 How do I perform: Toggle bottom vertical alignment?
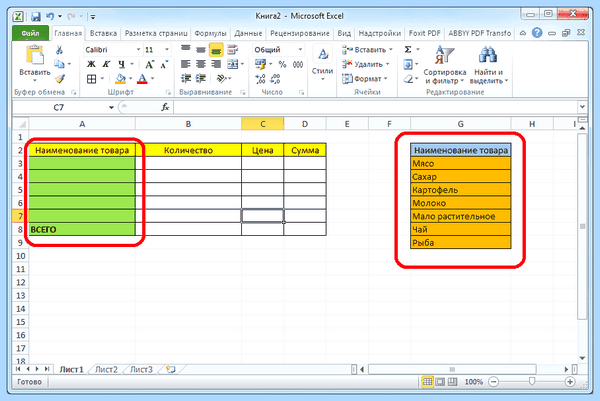[x=216, y=50]
